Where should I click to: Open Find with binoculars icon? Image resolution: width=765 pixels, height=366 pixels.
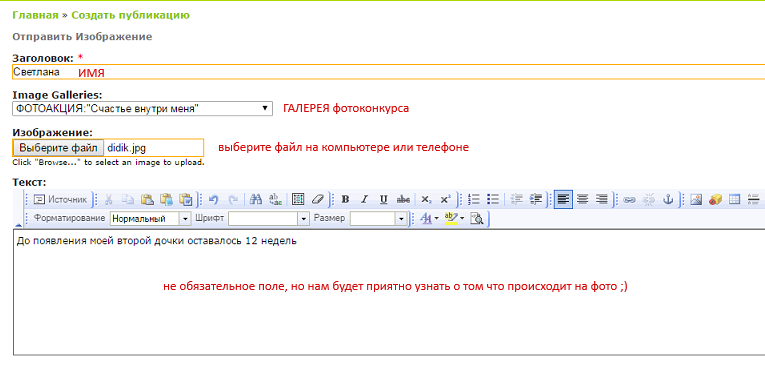point(256,199)
